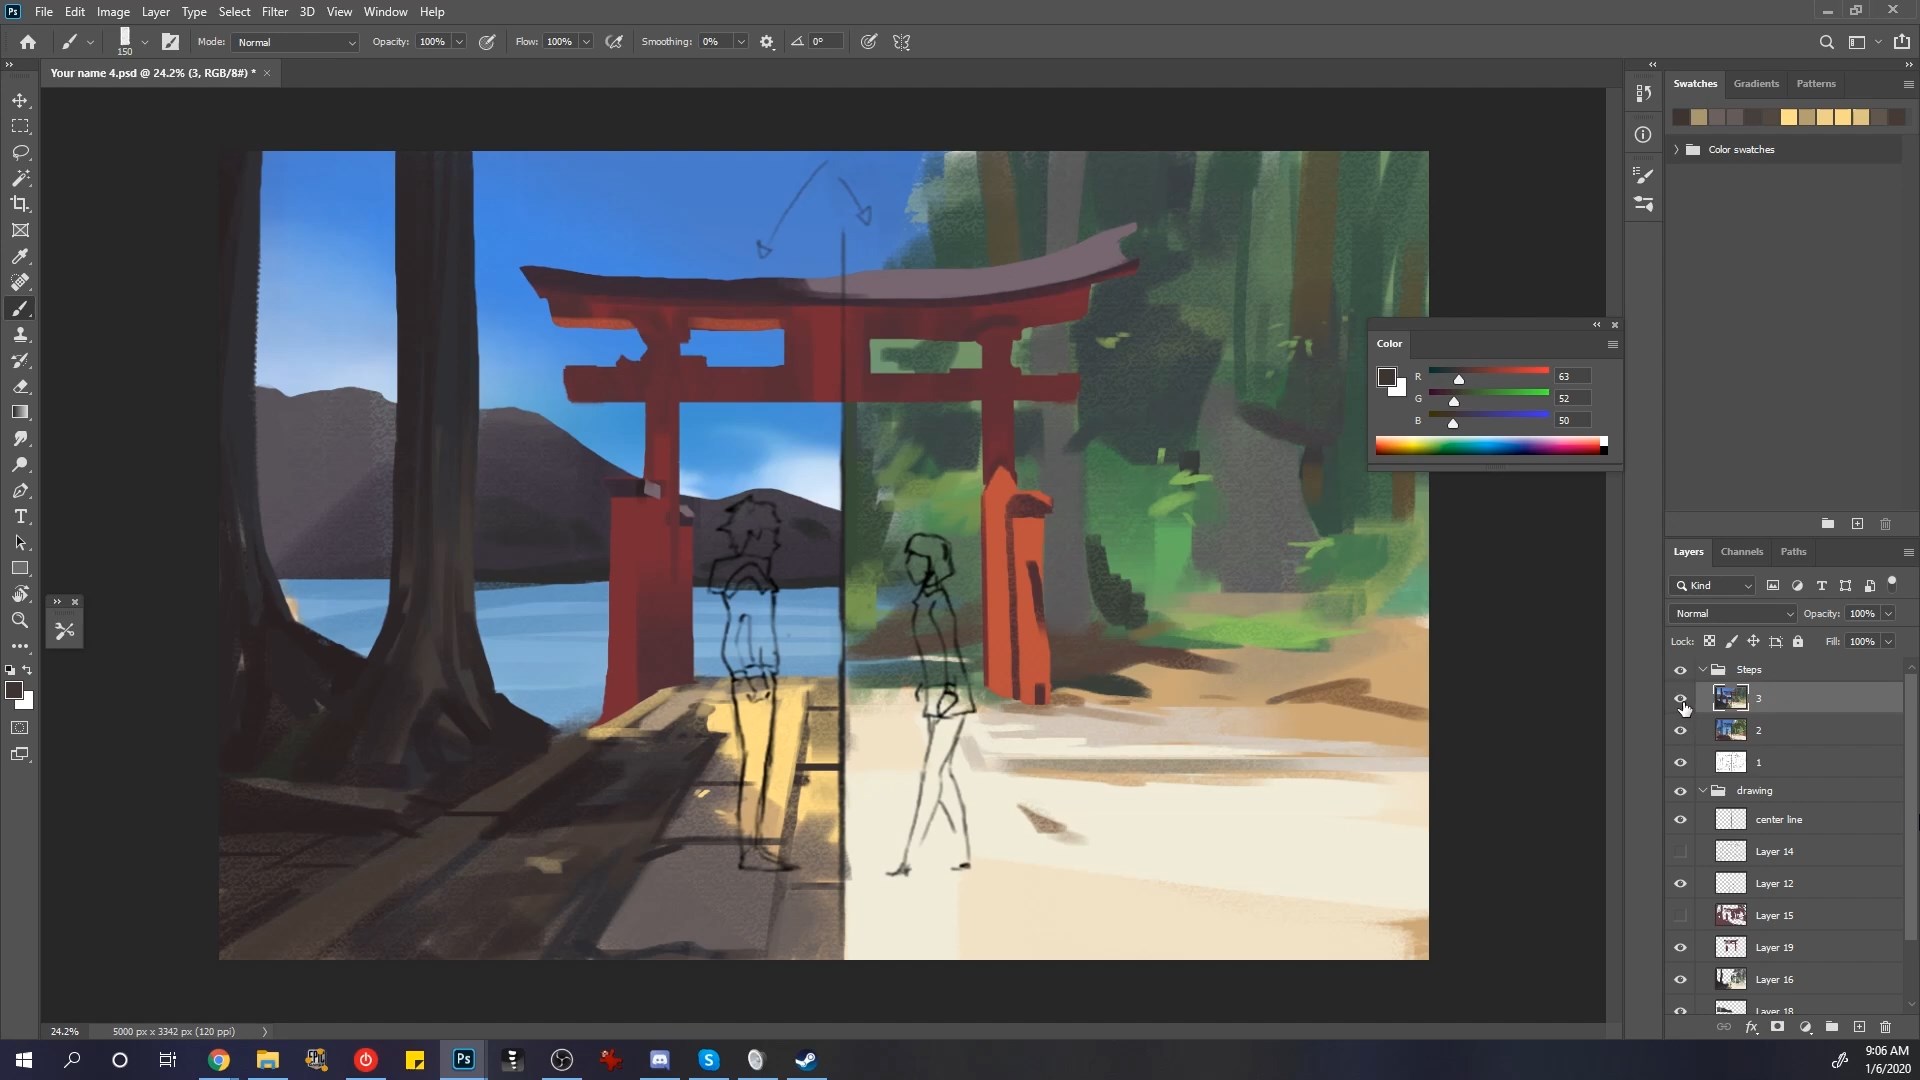Viewport: 1920px width, 1080px height.
Task: Collapse the drawing layer group
Action: (1703, 791)
